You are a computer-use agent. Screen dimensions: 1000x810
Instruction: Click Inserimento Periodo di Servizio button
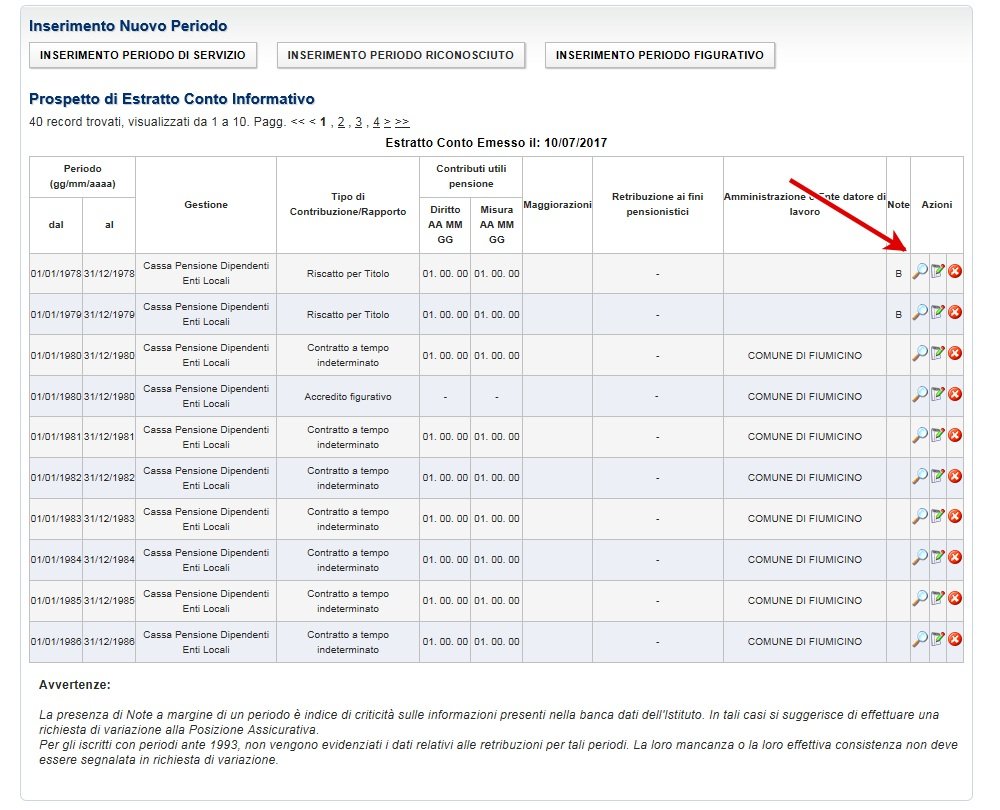pos(143,55)
